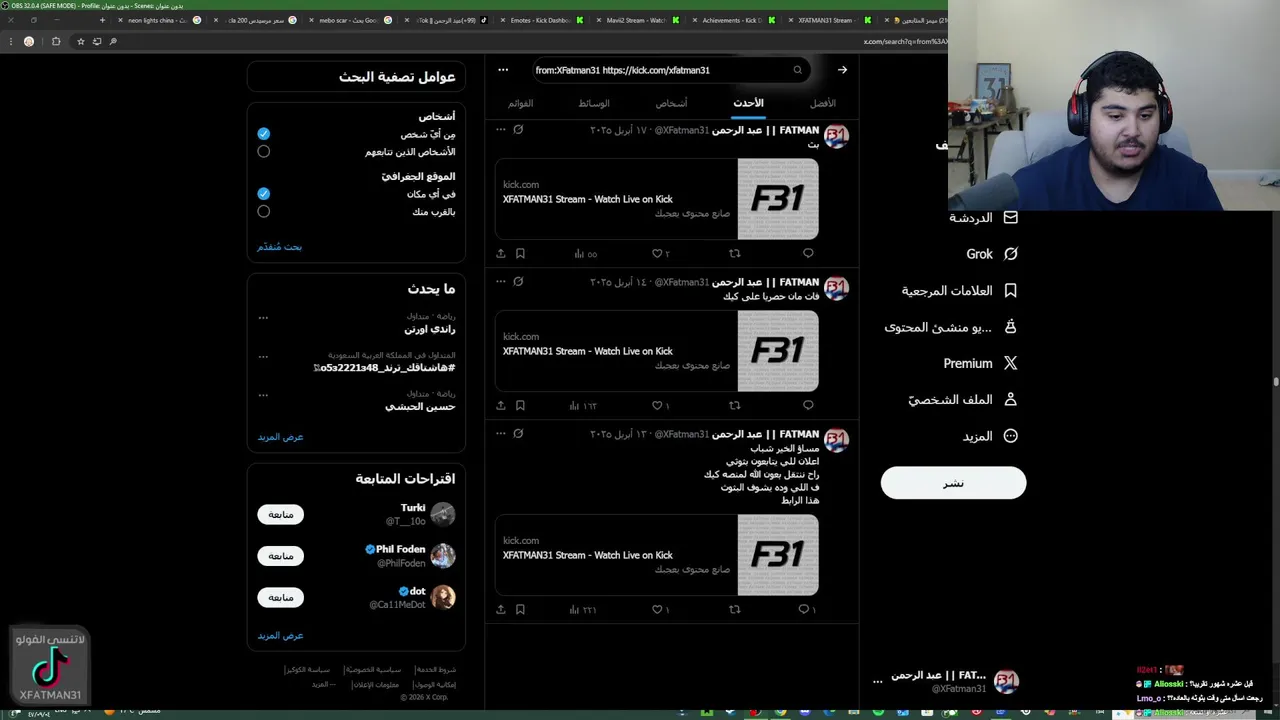Select the 'بالقرب منك' location filter
This screenshot has height=720, width=1280.
264,212
